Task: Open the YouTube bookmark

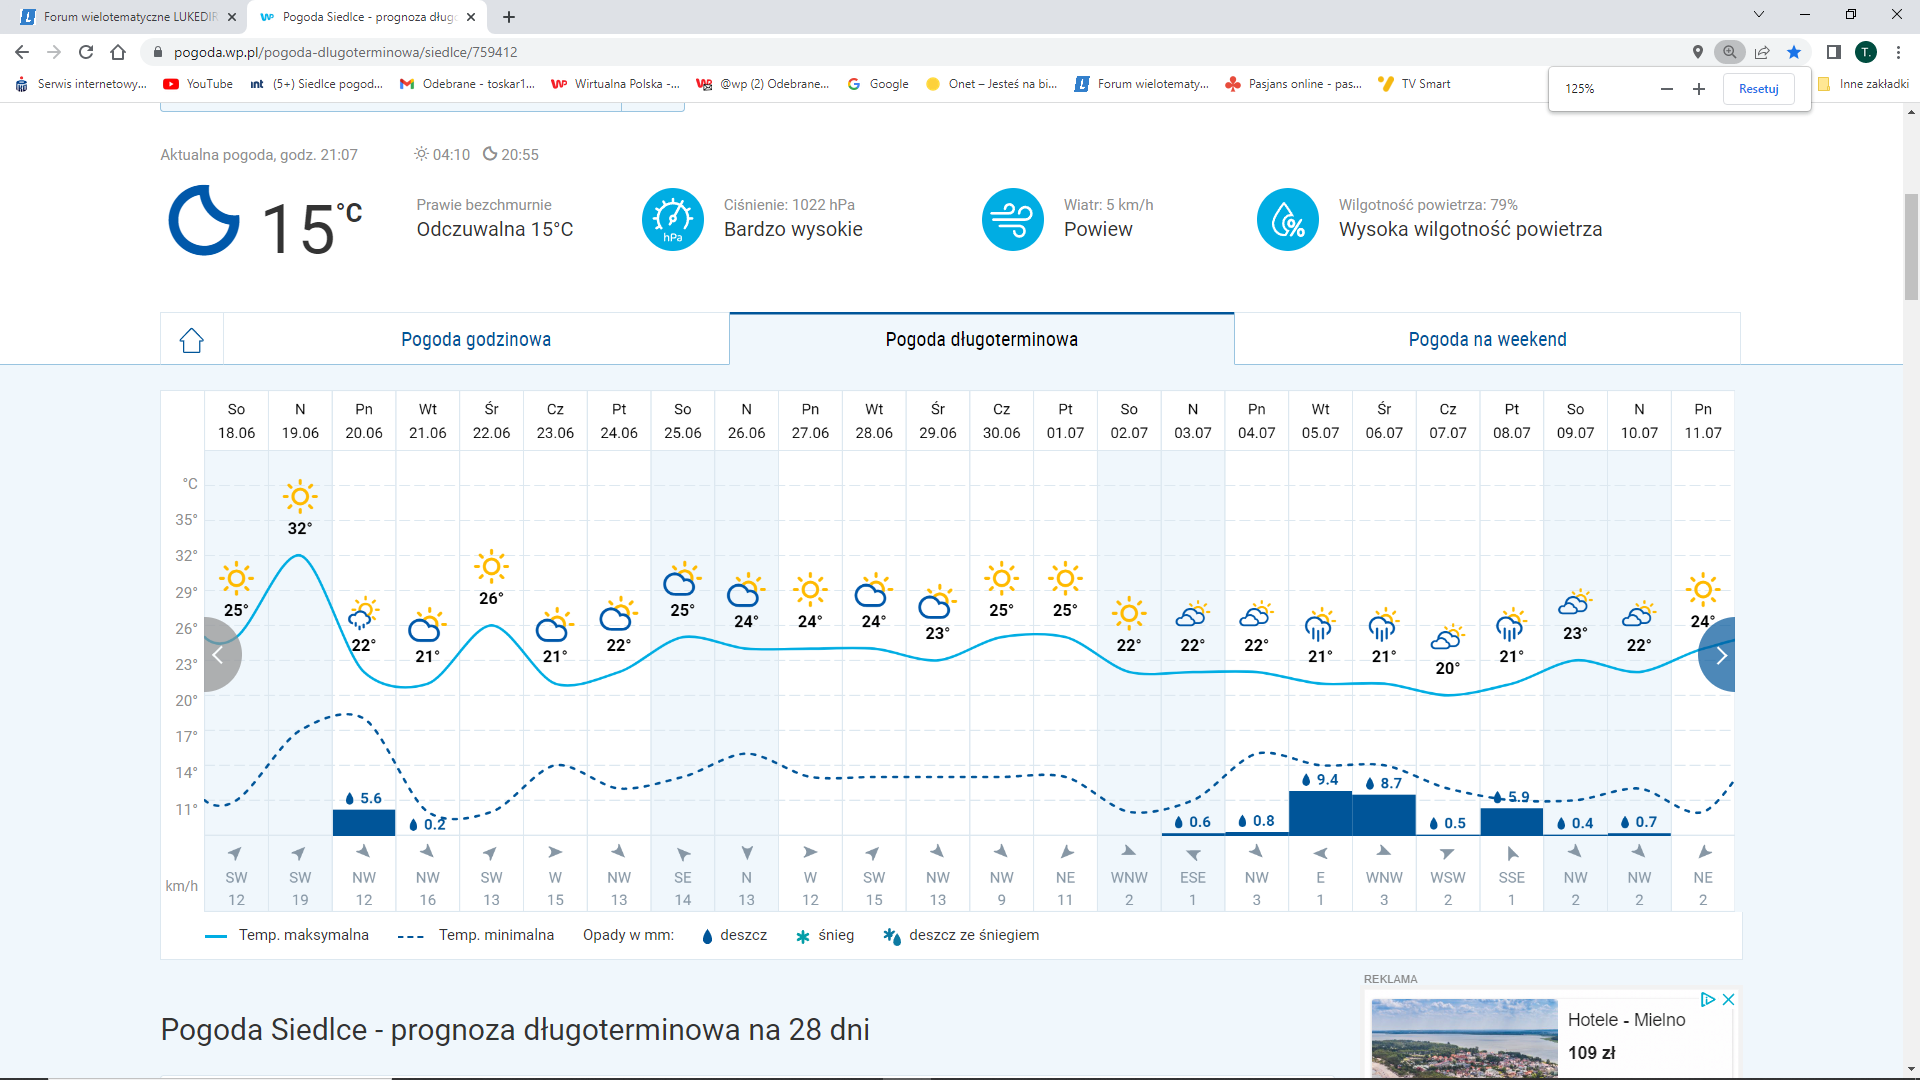Action: click(x=199, y=84)
